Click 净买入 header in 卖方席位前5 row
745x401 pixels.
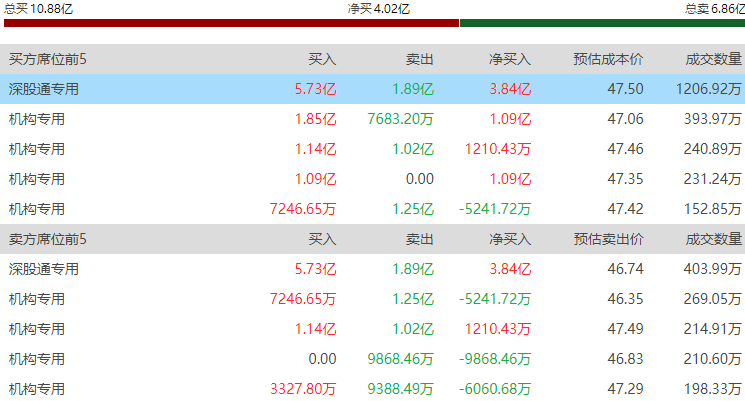510,239
